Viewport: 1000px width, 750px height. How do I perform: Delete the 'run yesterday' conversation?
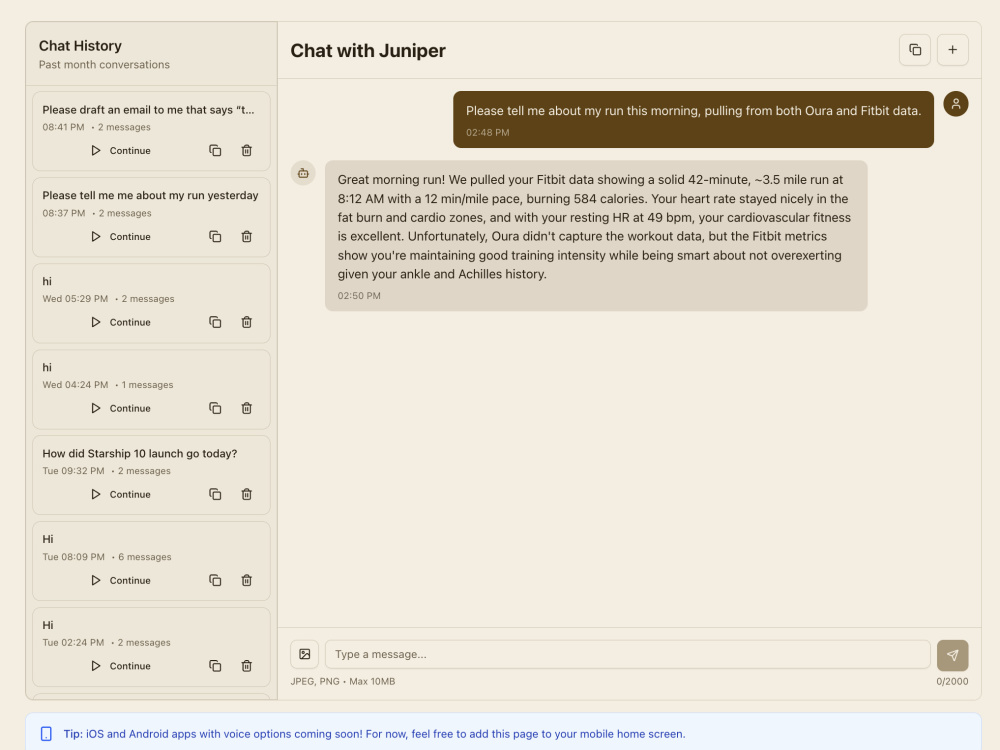(x=246, y=237)
